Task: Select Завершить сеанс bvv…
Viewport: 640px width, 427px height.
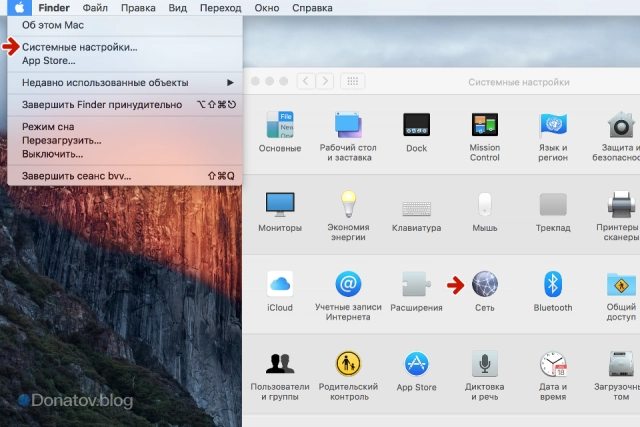Action: click(125, 176)
